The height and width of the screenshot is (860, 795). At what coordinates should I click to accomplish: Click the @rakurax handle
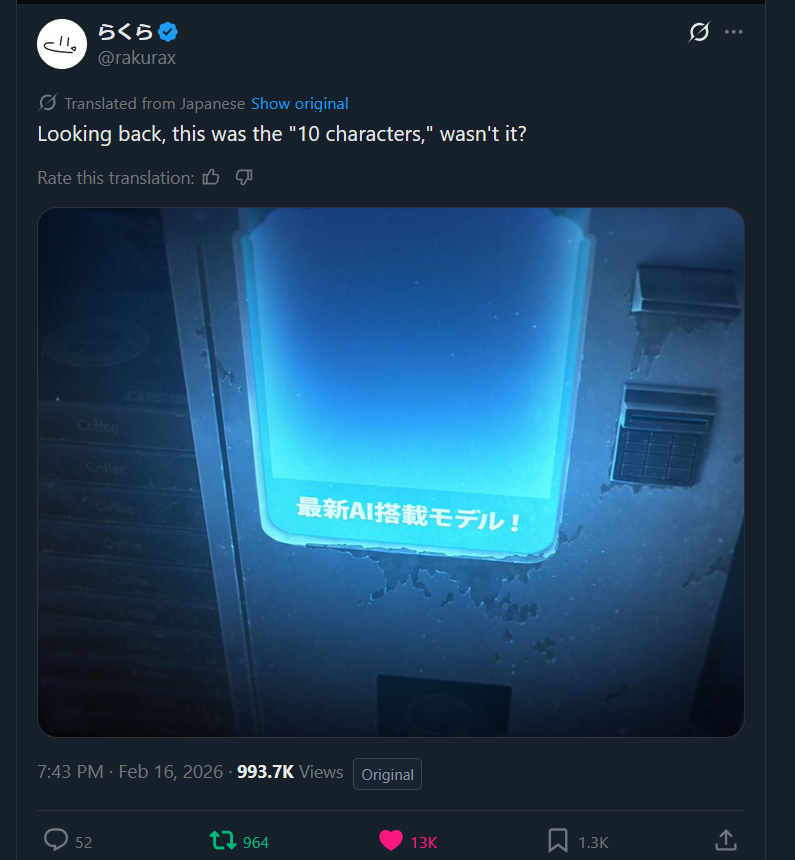point(137,58)
